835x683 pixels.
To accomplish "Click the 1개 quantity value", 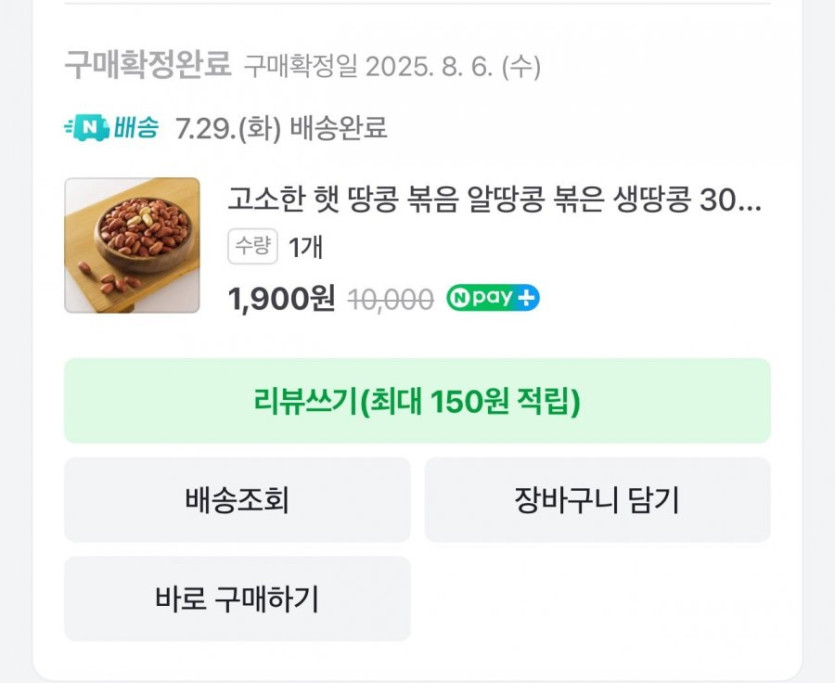I will coord(306,248).
